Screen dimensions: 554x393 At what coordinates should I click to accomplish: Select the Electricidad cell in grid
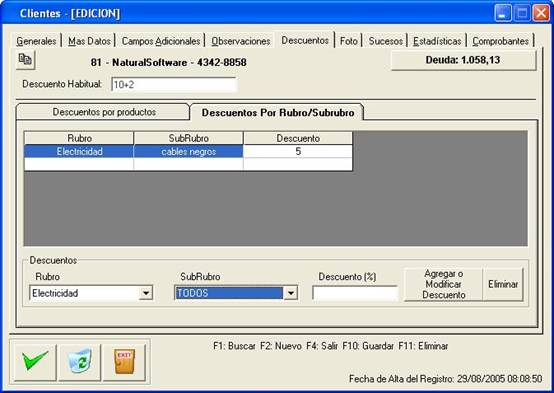(x=79, y=152)
